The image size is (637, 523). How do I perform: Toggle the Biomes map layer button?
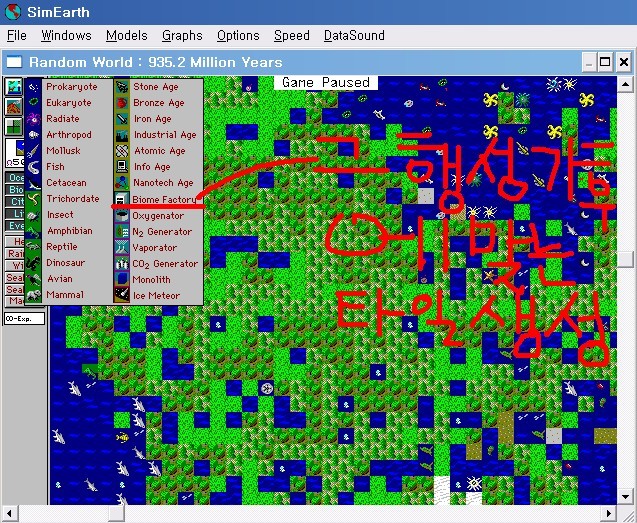pos(15,189)
